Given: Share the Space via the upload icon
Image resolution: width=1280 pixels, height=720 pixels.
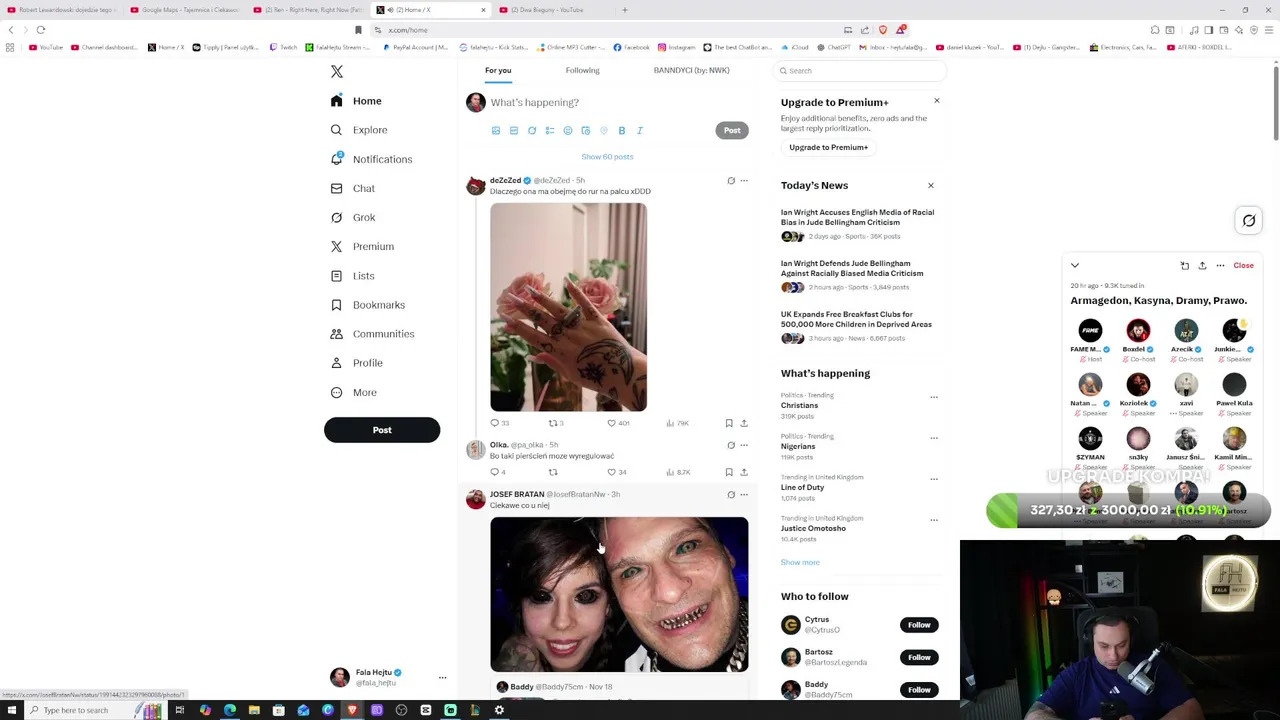Looking at the screenshot, I should pyautogui.click(x=1202, y=266).
